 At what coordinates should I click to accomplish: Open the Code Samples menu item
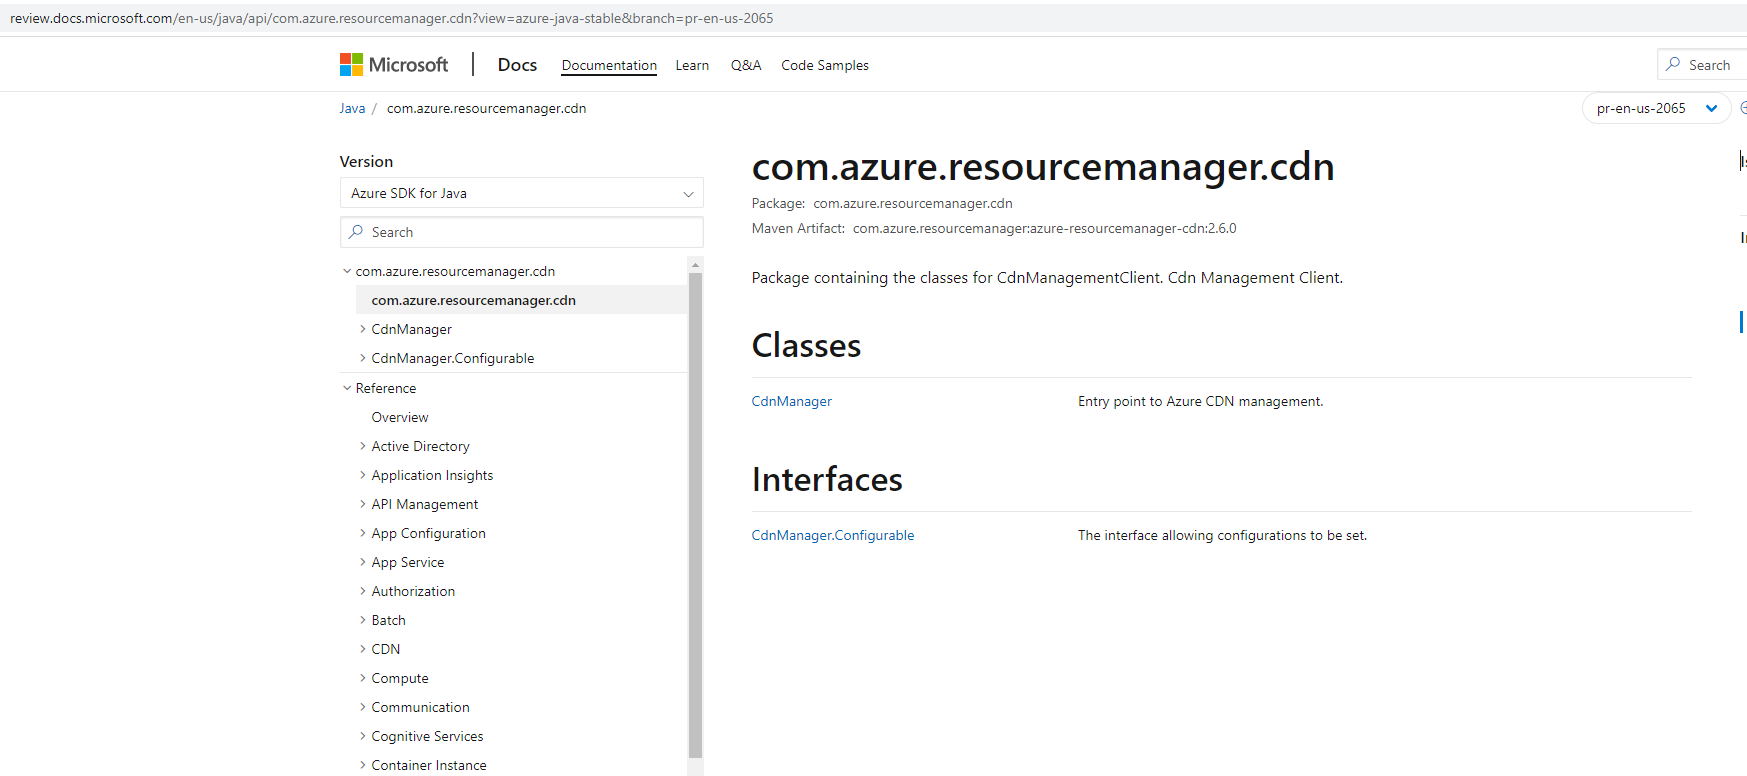click(x=825, y=65)
